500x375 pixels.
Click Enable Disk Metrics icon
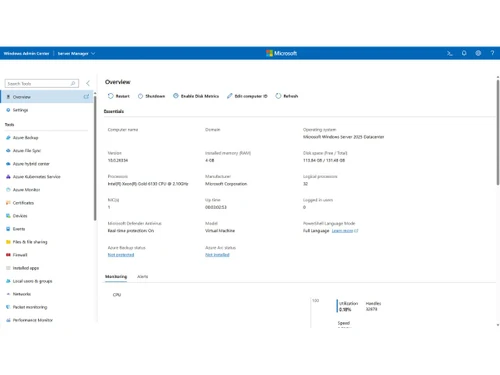pyautogui.click(x=176, y=96)
